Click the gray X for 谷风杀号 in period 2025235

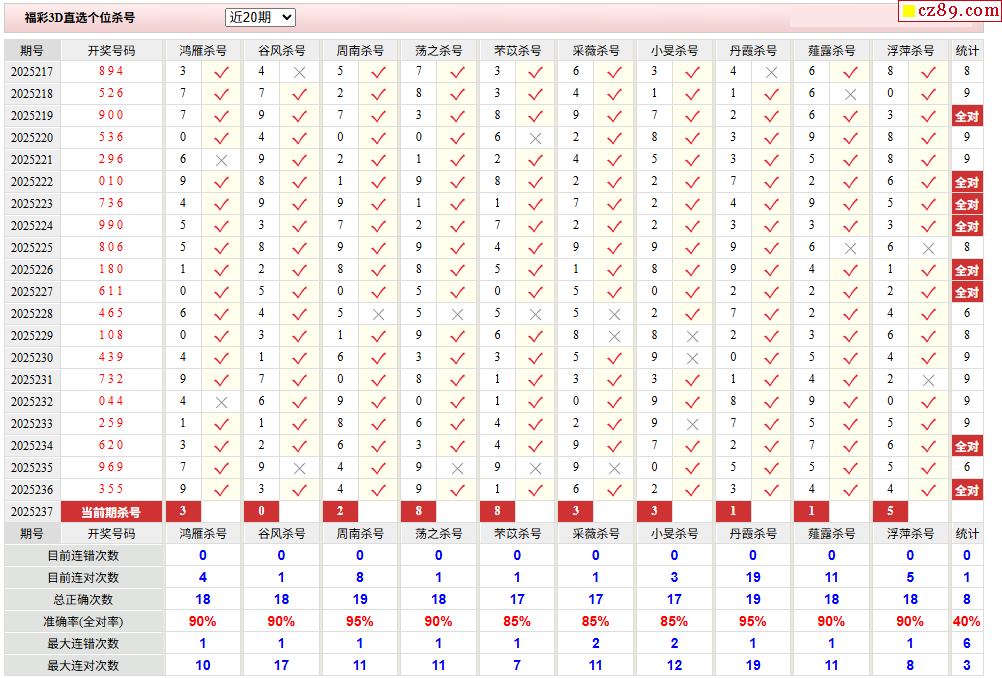tap(299, 468)
